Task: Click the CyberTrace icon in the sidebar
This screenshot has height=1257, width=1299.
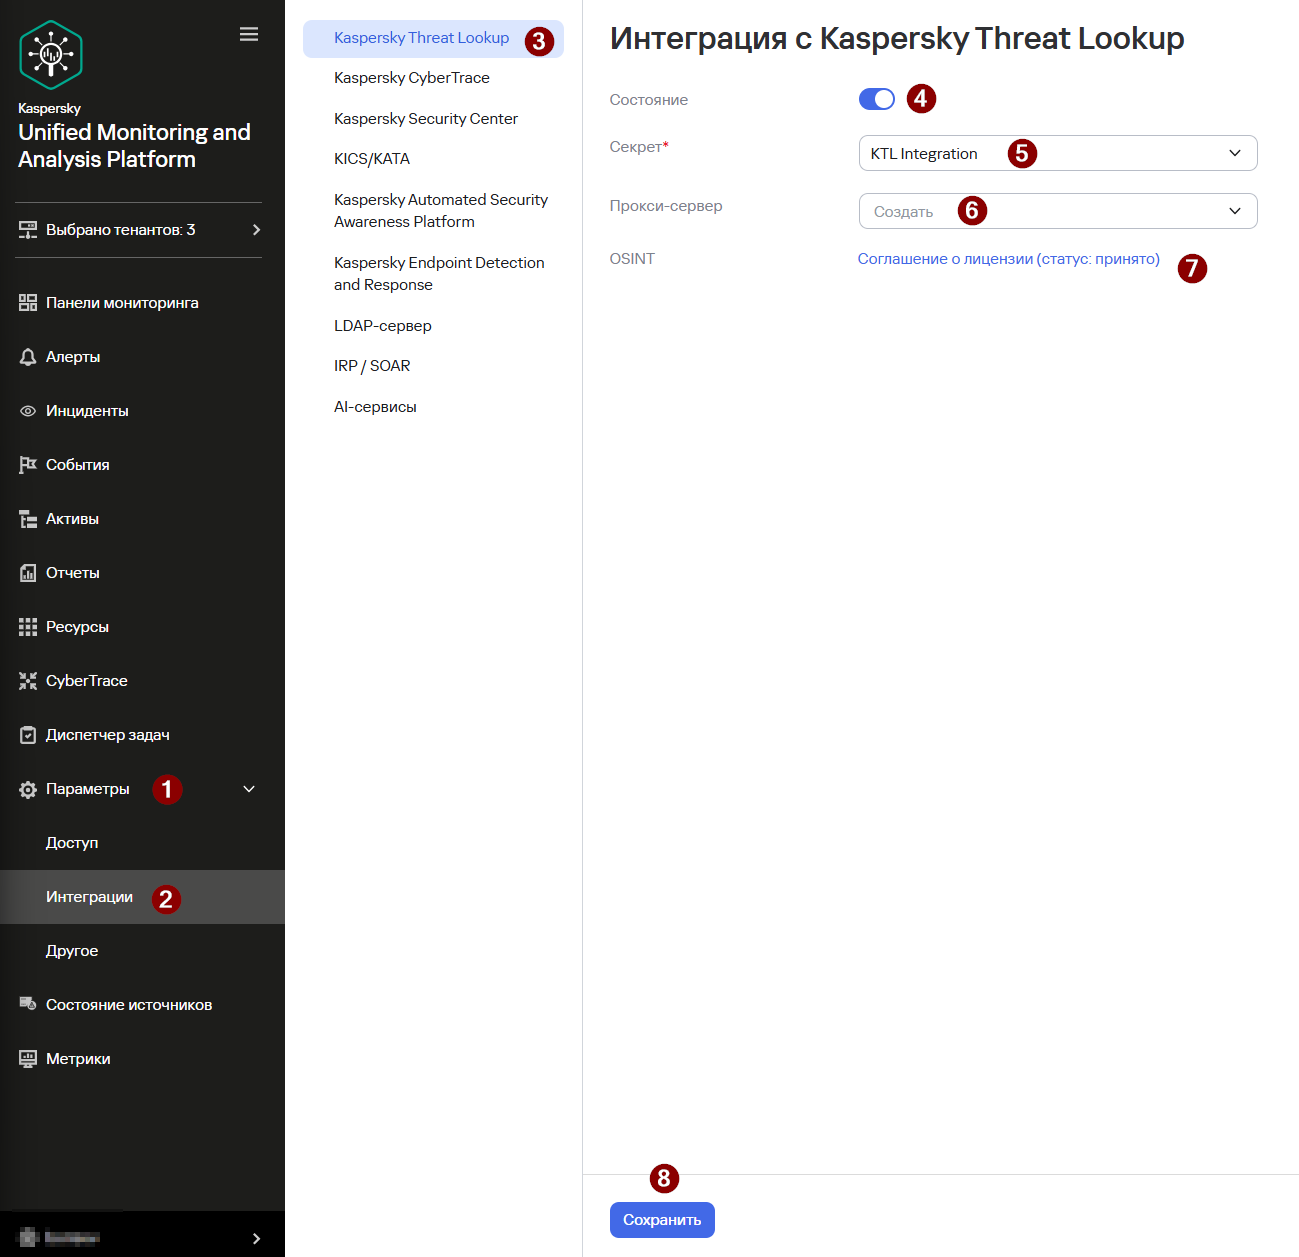Action: tap(28, 681)
